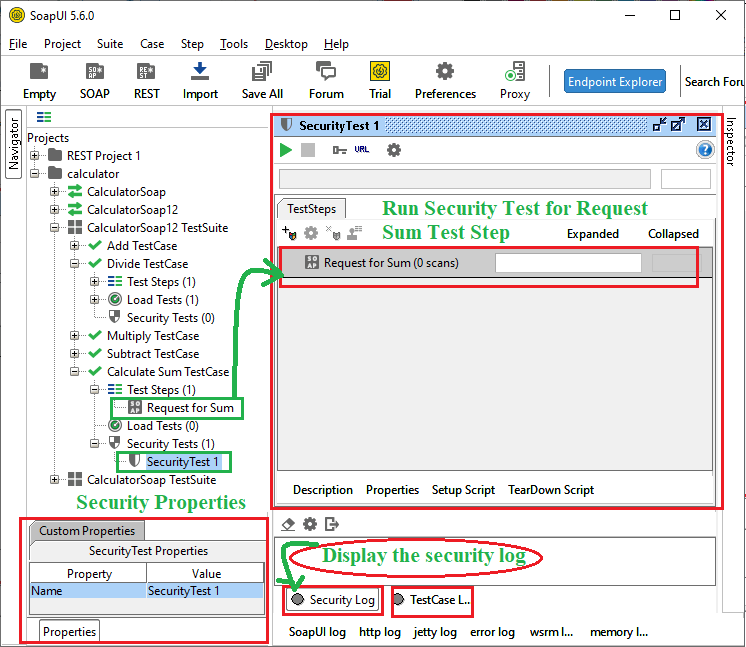Click the clone parameters icon
Screen dimensions: 746x647
(x=354, y=233)
